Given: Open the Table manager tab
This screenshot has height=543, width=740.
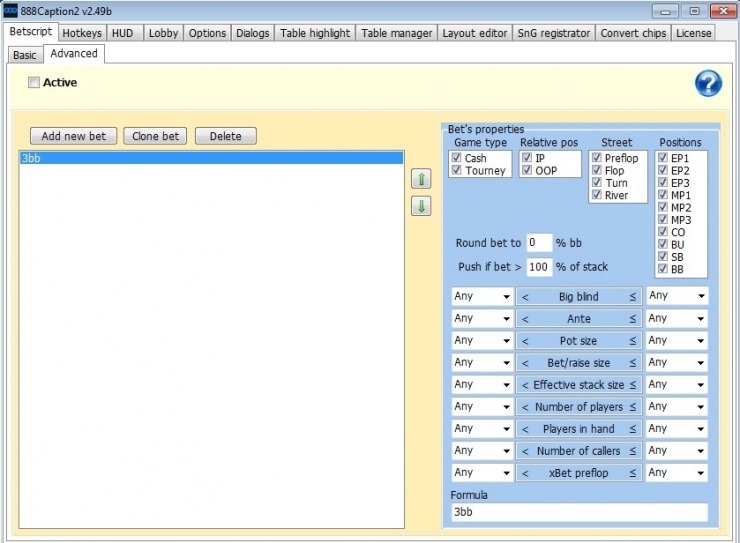Looking at the screenshot, I should [396, 33].
